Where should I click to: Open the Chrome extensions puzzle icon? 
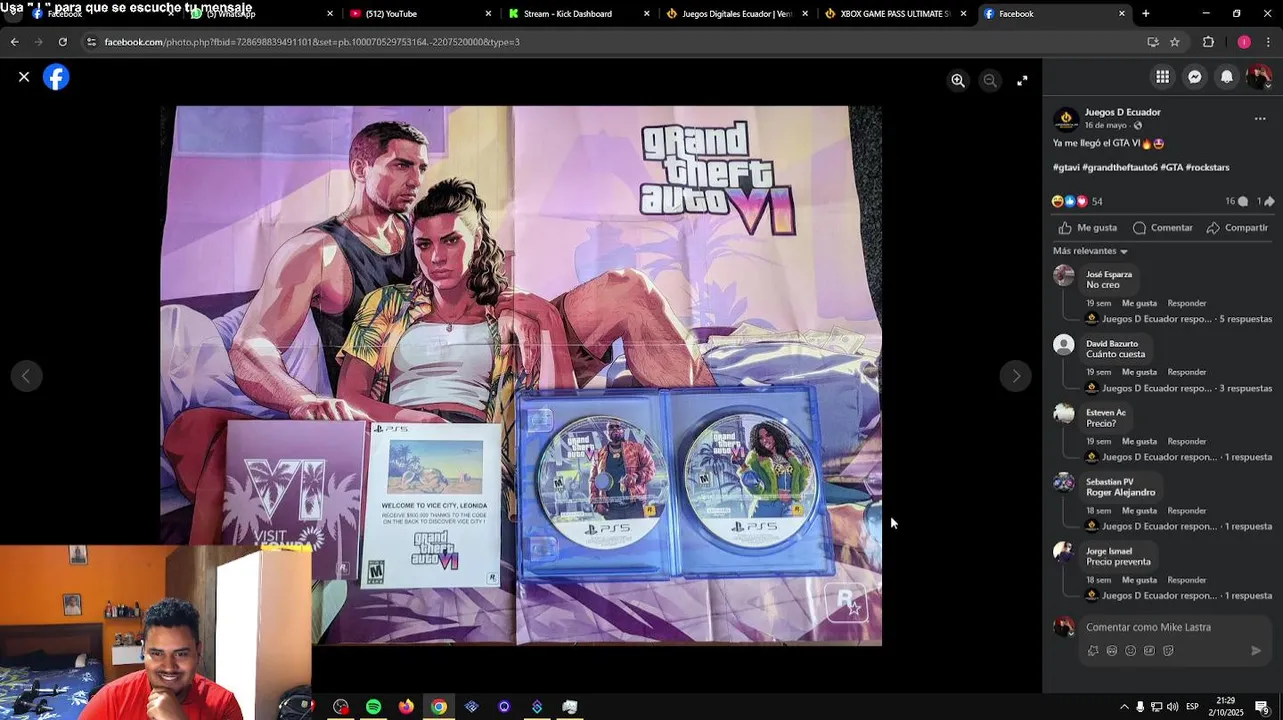1208,42
